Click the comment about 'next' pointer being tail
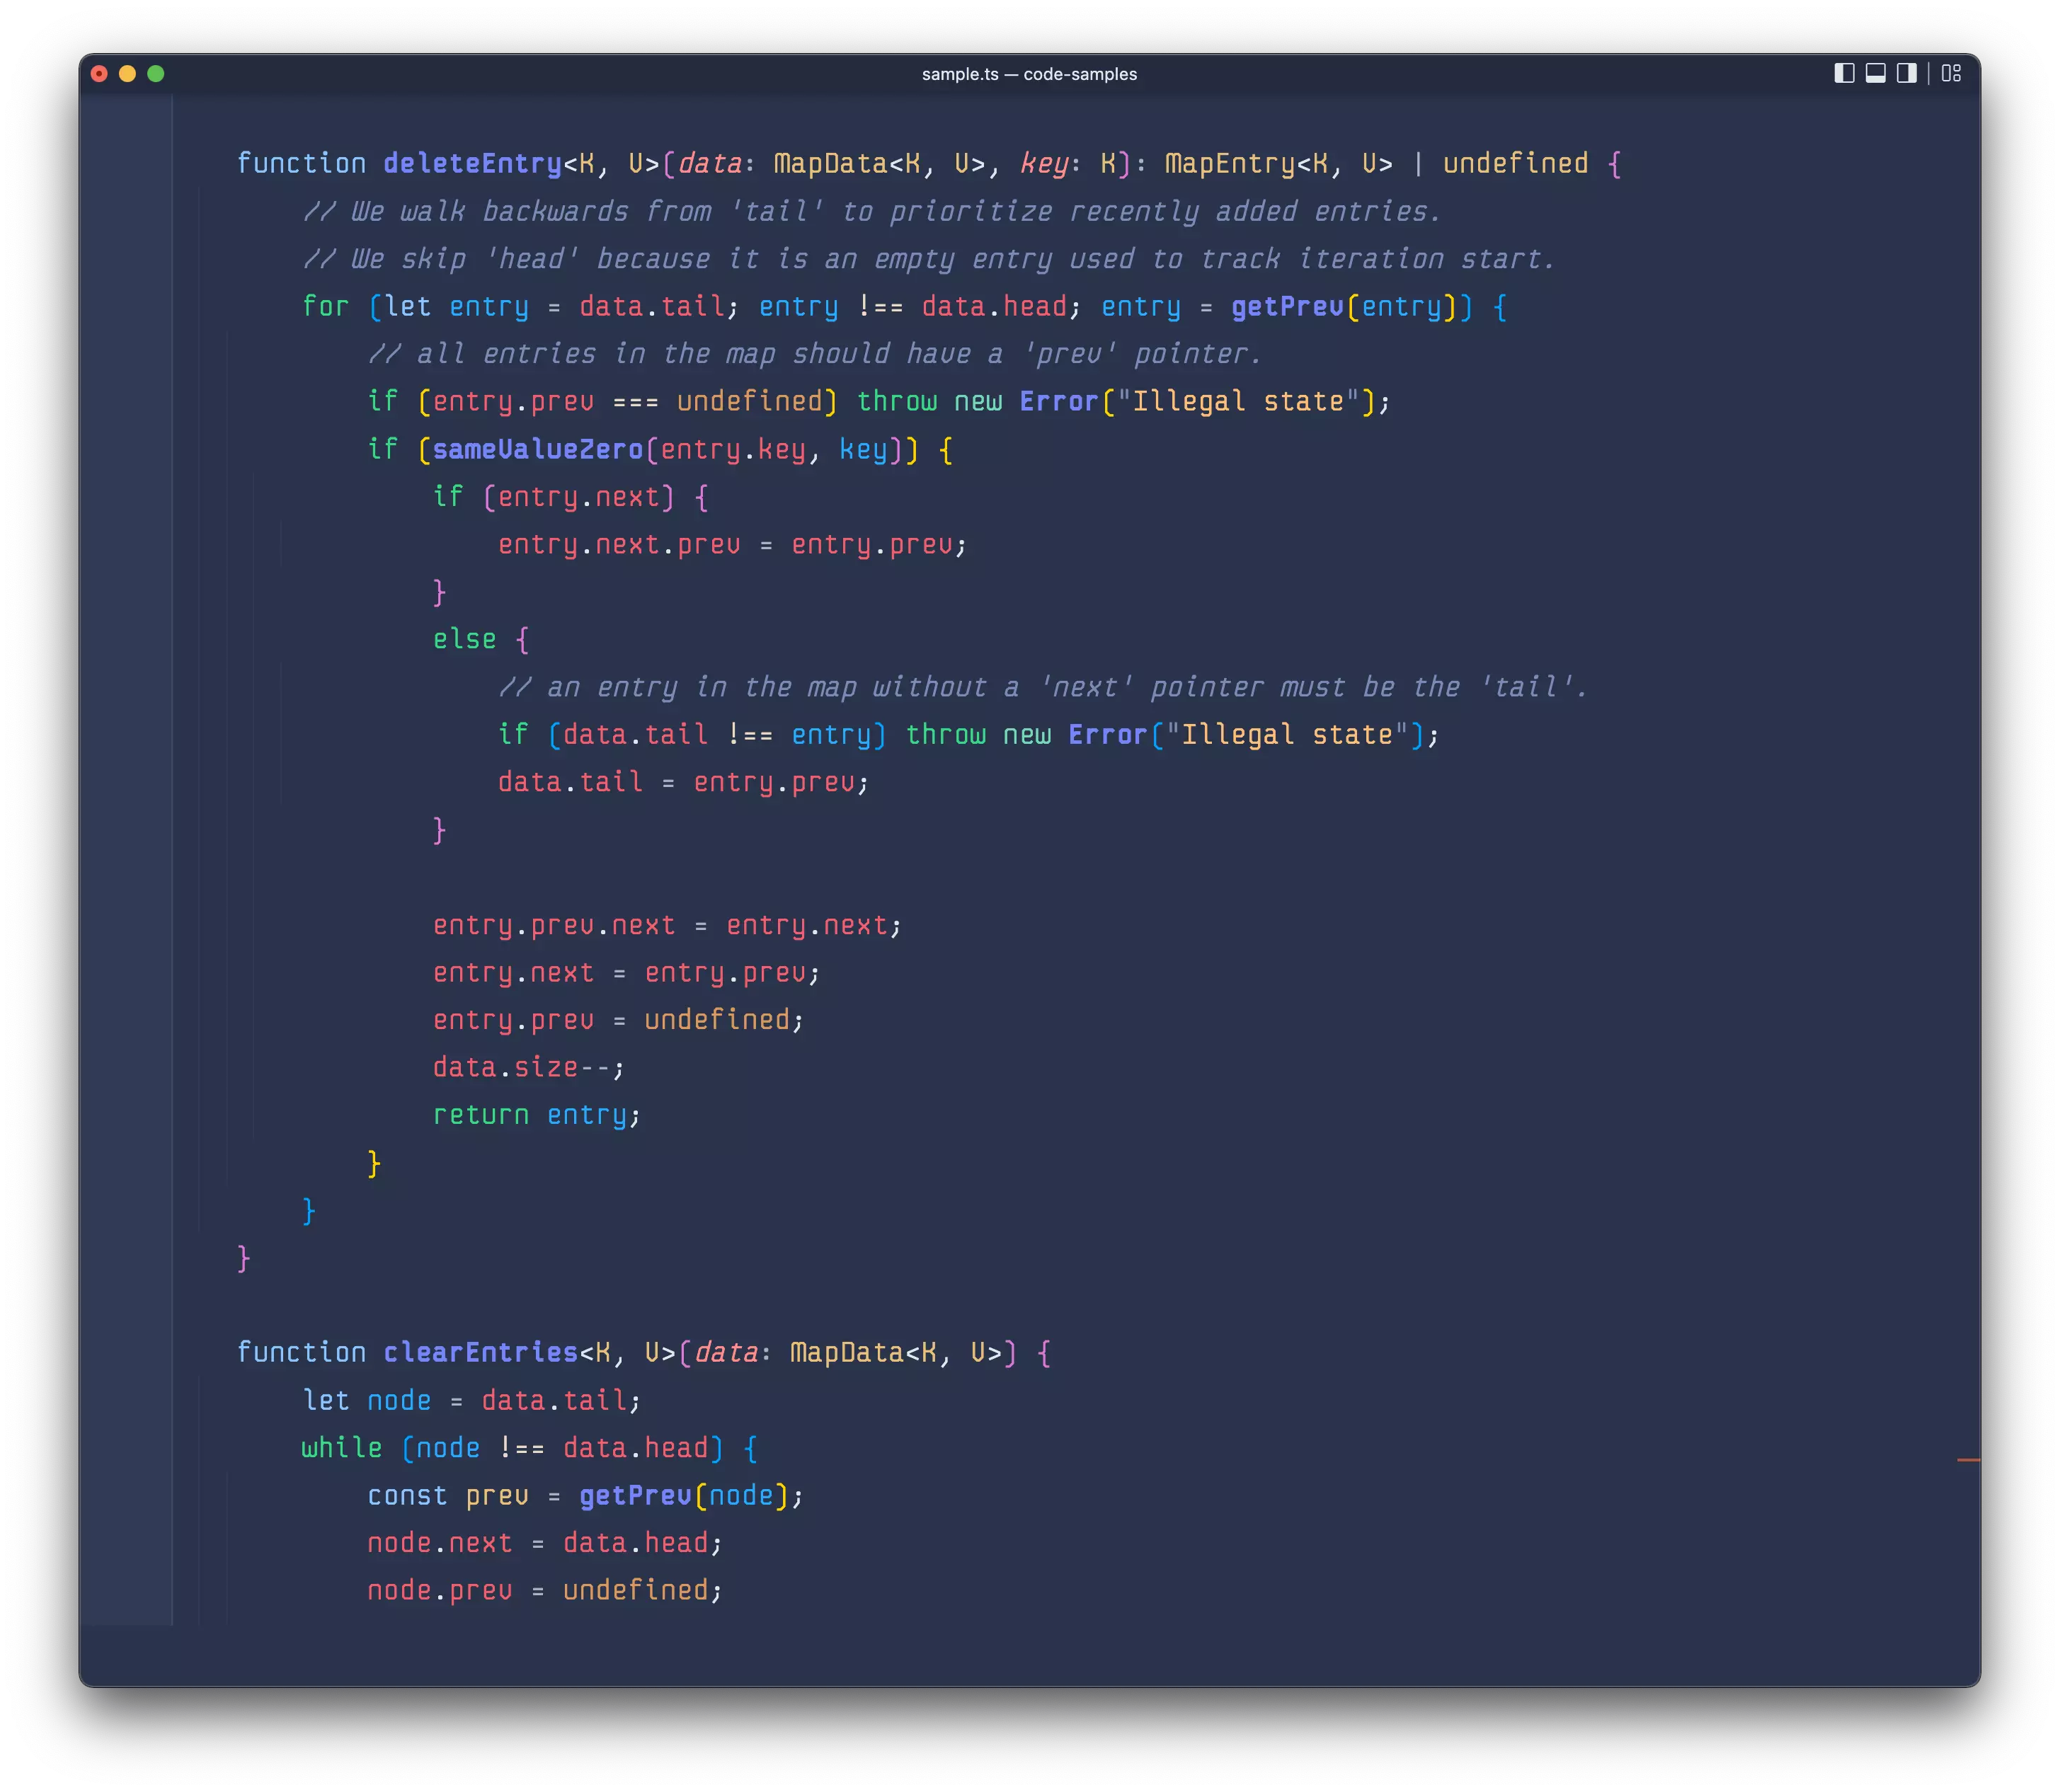The width and height of the screenshot is (2060, 1792). coord(1042,687)
